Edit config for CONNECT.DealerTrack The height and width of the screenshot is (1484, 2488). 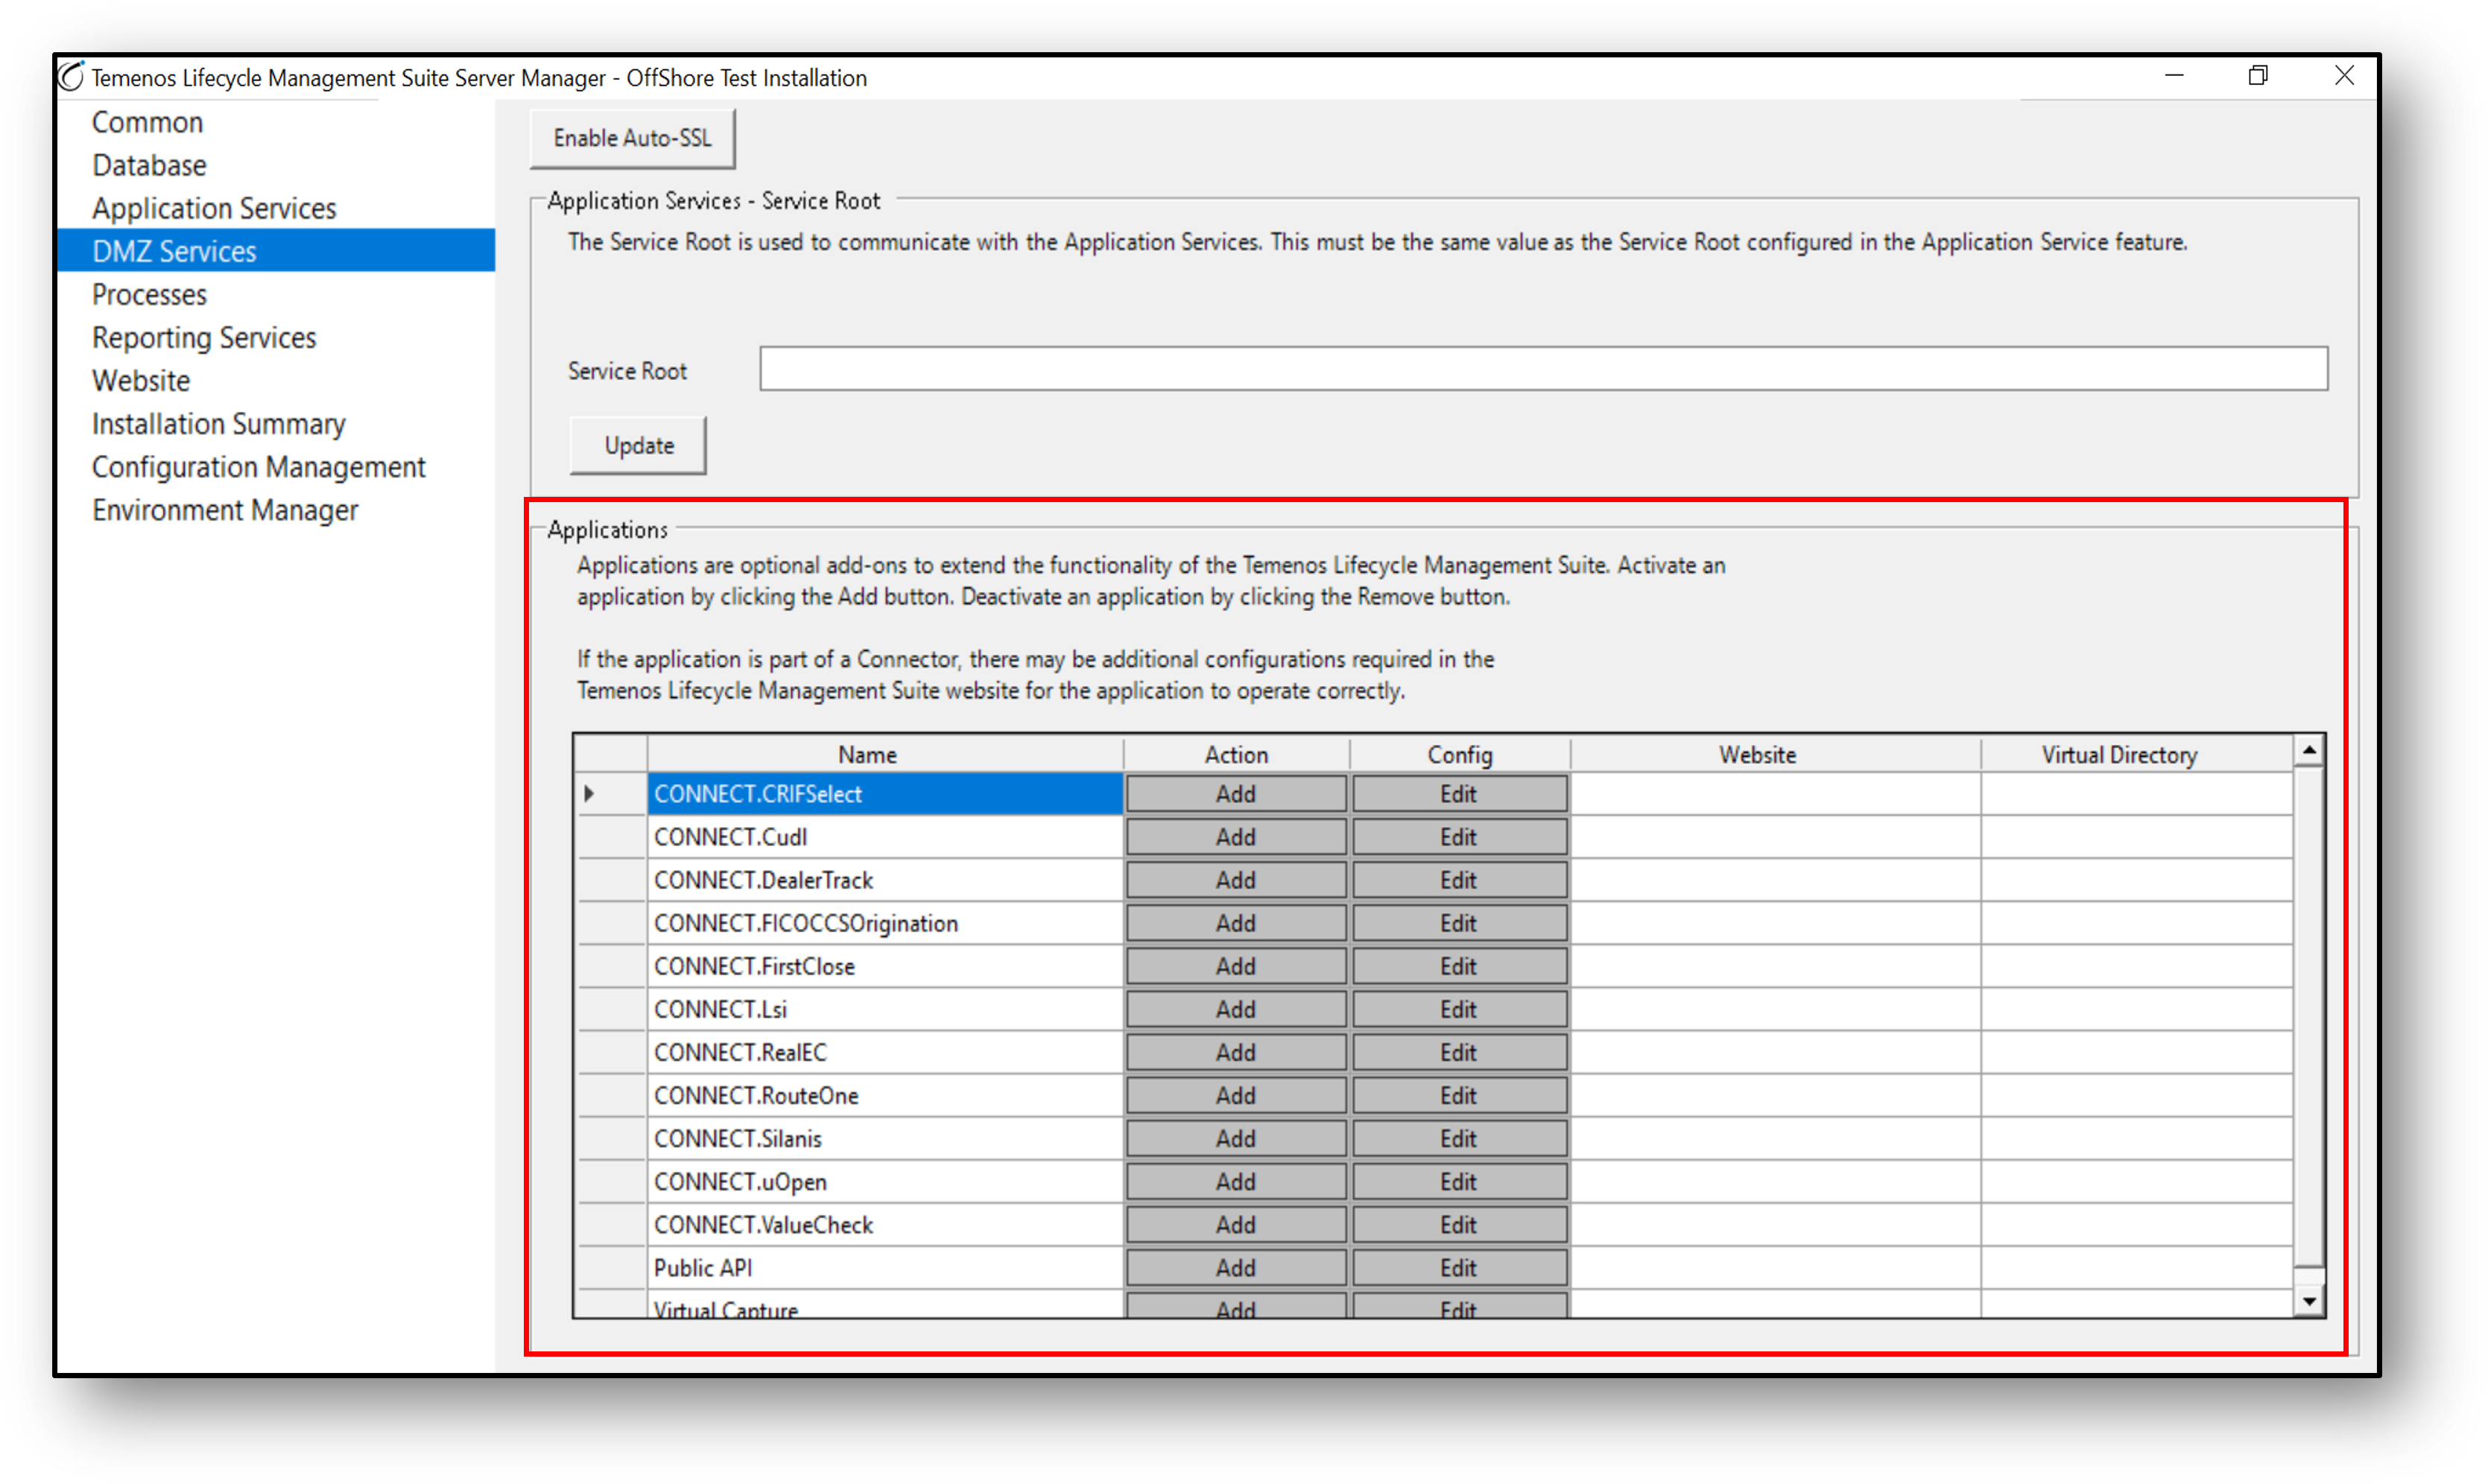click(x=1459, y=880)
